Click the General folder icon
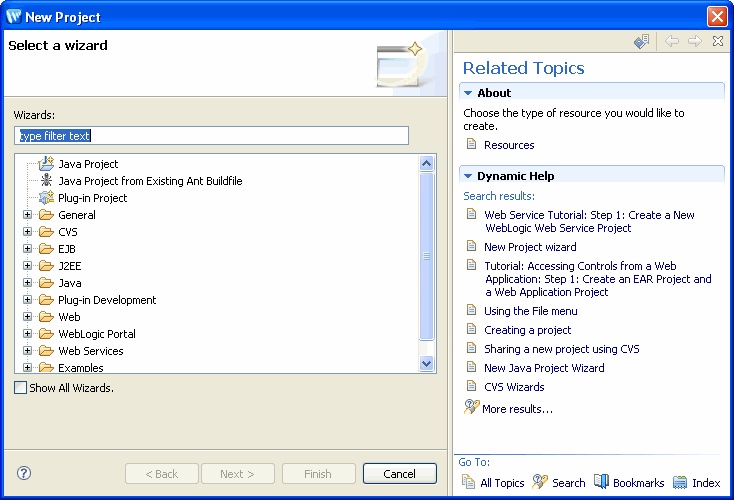The width and height of the screenshot is (734, 500). pos(46,215)
